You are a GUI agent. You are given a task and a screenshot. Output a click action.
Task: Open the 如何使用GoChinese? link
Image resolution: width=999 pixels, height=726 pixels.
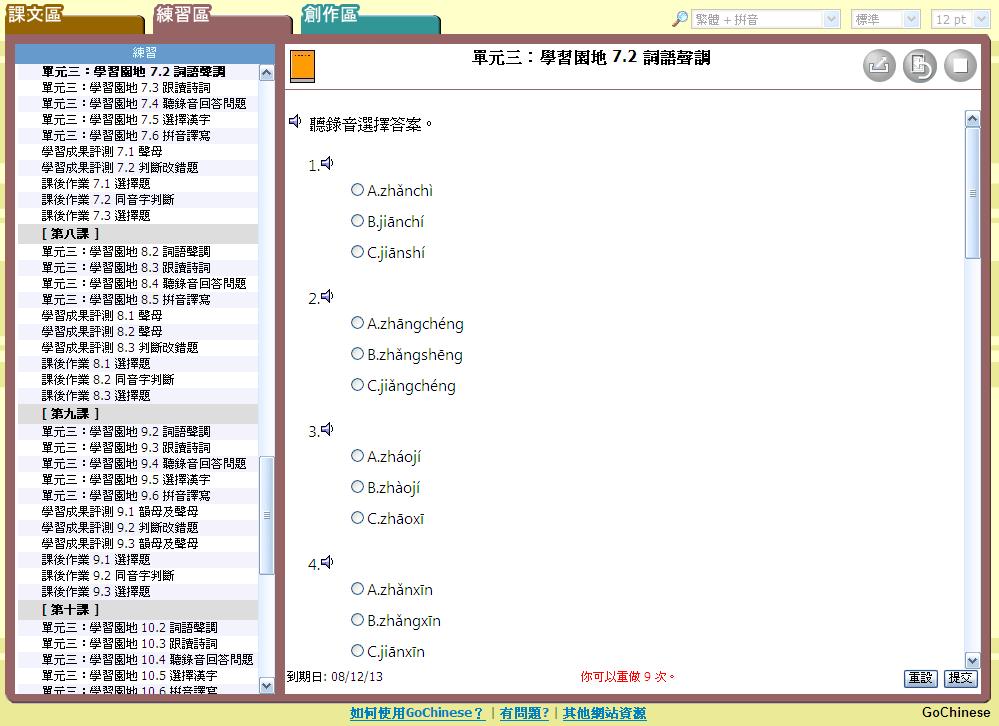(x=416, y=713)
